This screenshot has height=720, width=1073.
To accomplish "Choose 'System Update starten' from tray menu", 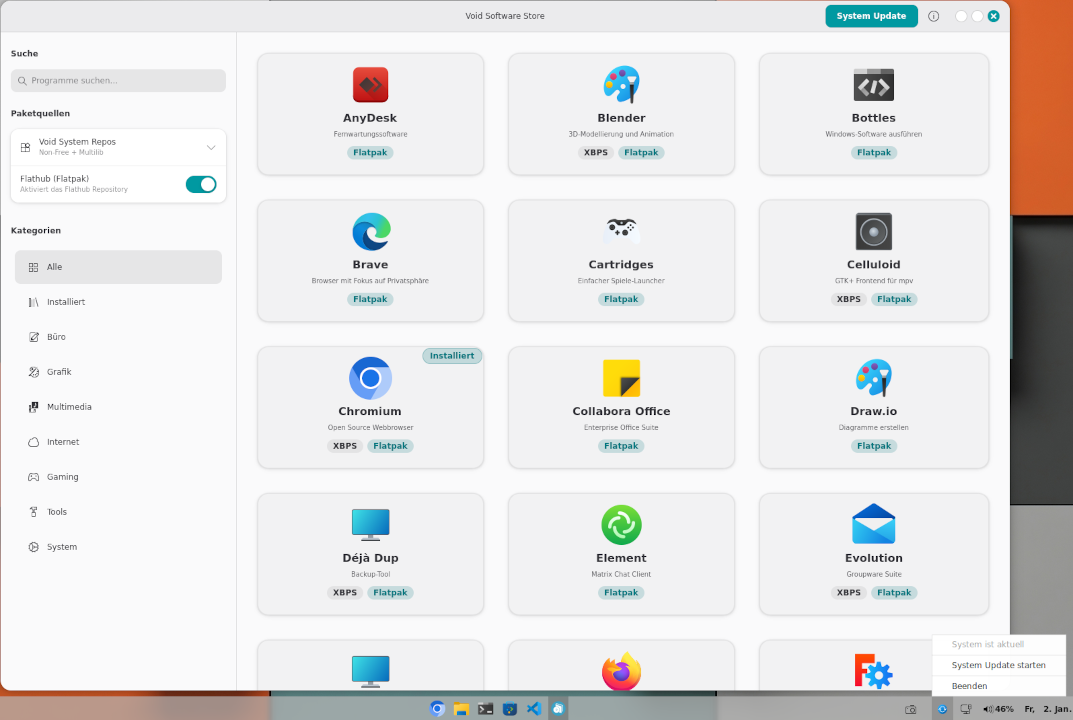I will point(998,665).
